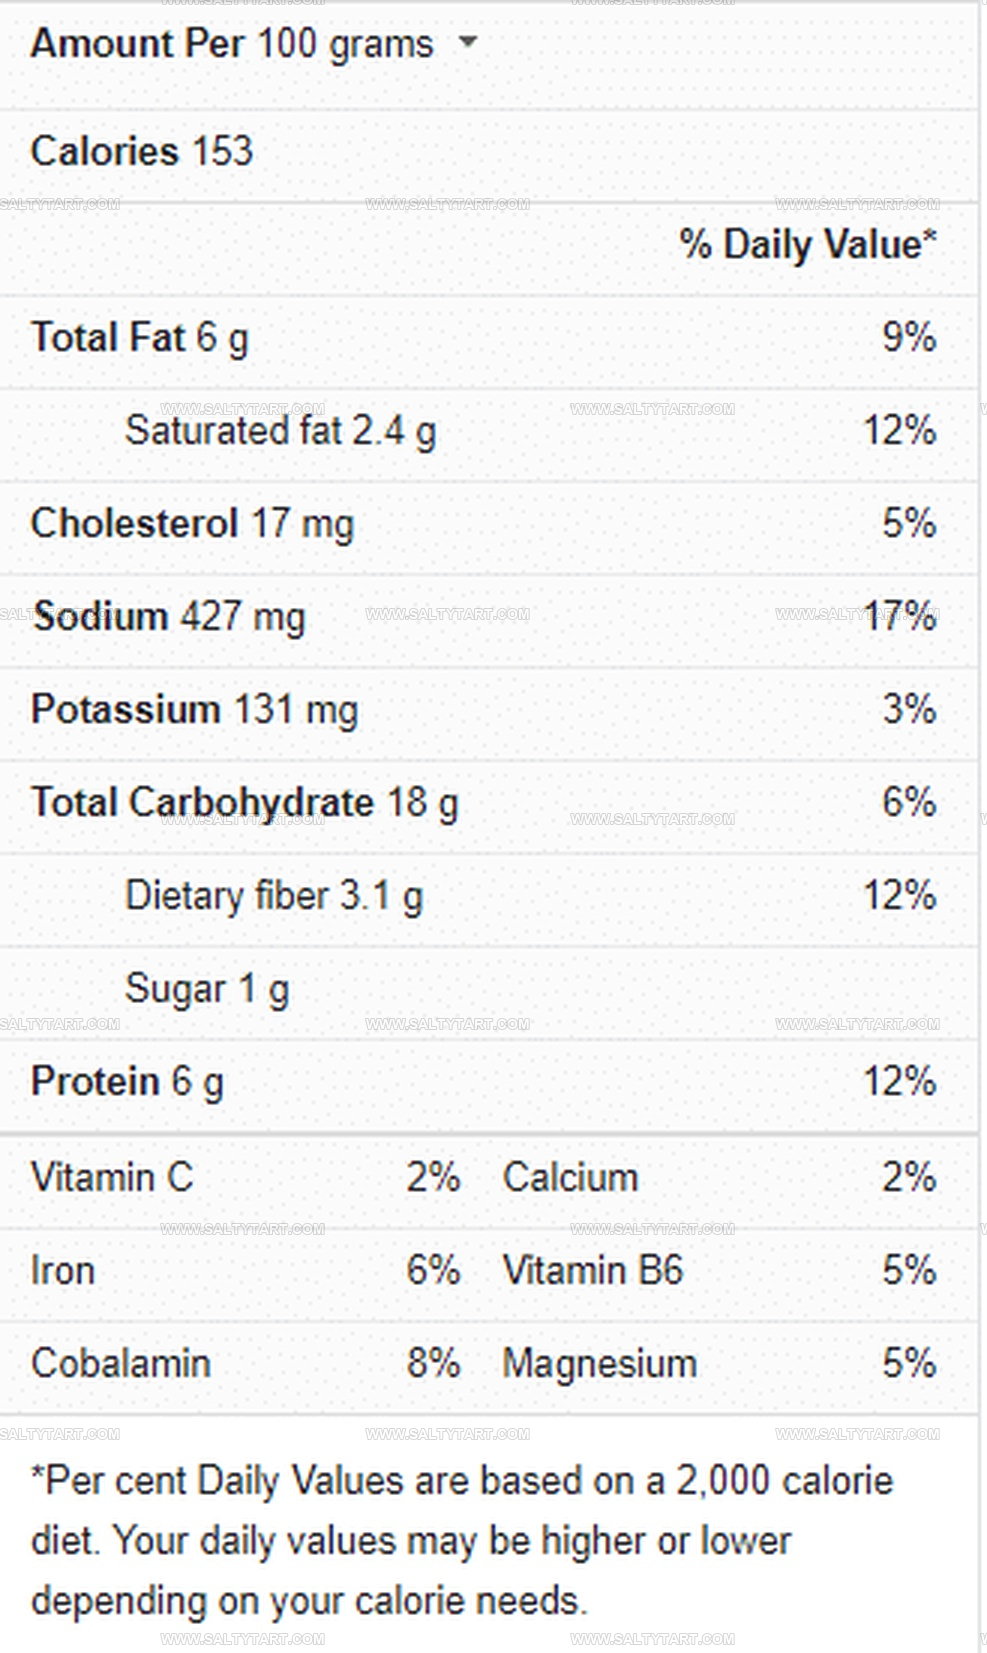Click the Cholesterol 17 mg label
The width and height of the screenshot is (987, 1653).
(x=192, y=524)
